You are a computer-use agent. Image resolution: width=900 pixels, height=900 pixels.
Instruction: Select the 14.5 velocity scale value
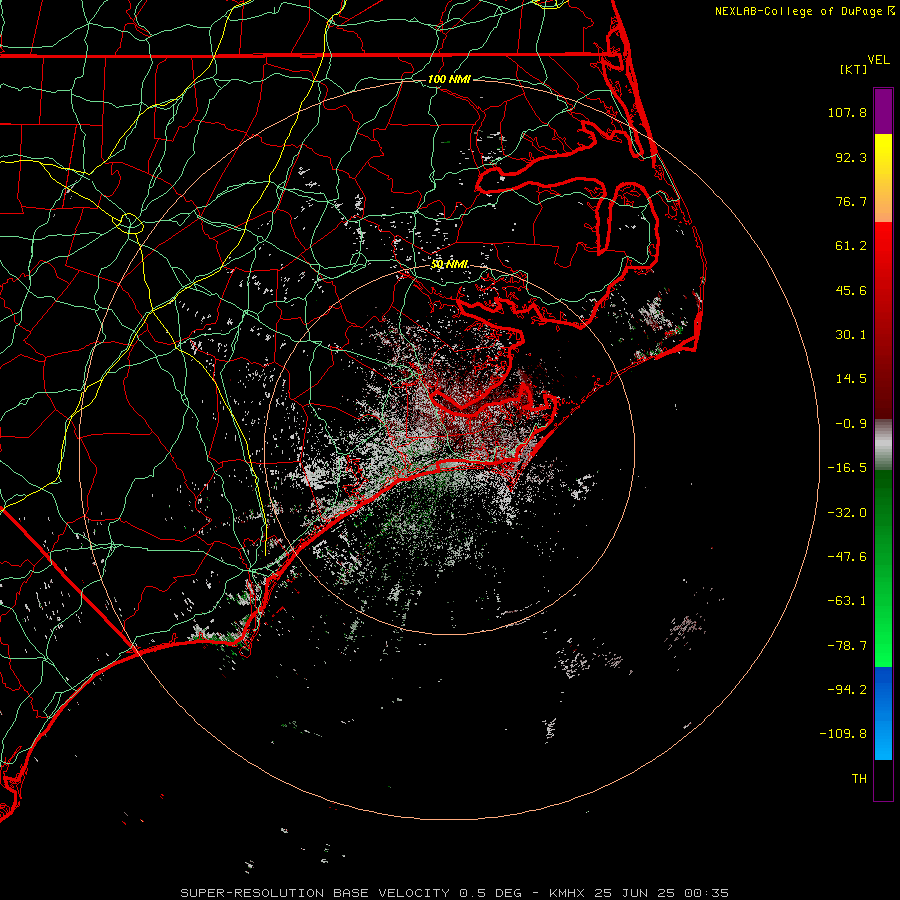(x=851, y=379)
